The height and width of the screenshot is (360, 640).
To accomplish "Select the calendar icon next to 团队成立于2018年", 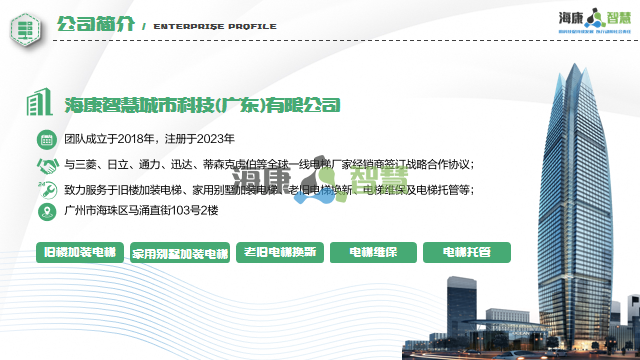I will 47,140.
